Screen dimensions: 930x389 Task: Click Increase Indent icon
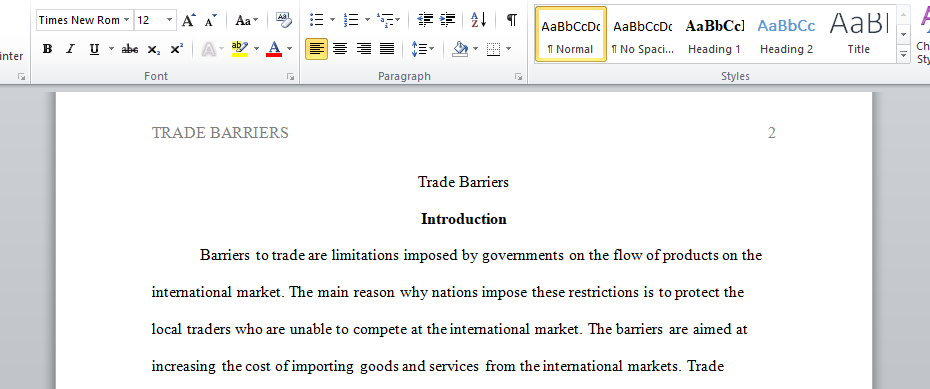(447, 20)
